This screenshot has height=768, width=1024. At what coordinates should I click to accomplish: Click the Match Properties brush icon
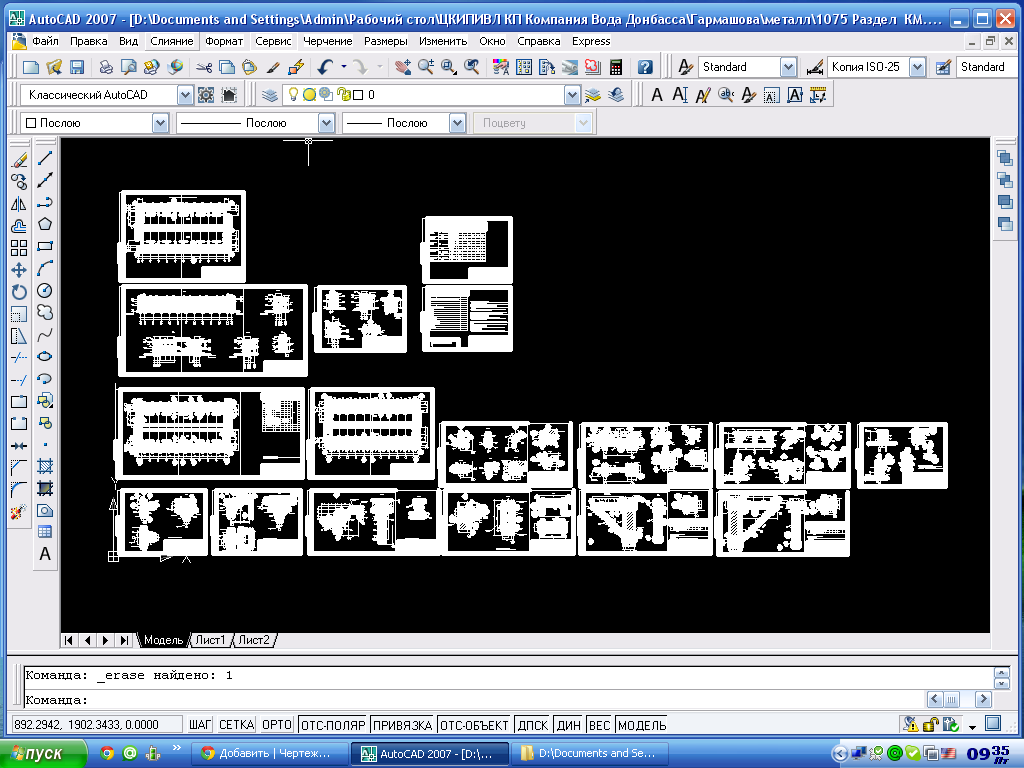(273, 67)
